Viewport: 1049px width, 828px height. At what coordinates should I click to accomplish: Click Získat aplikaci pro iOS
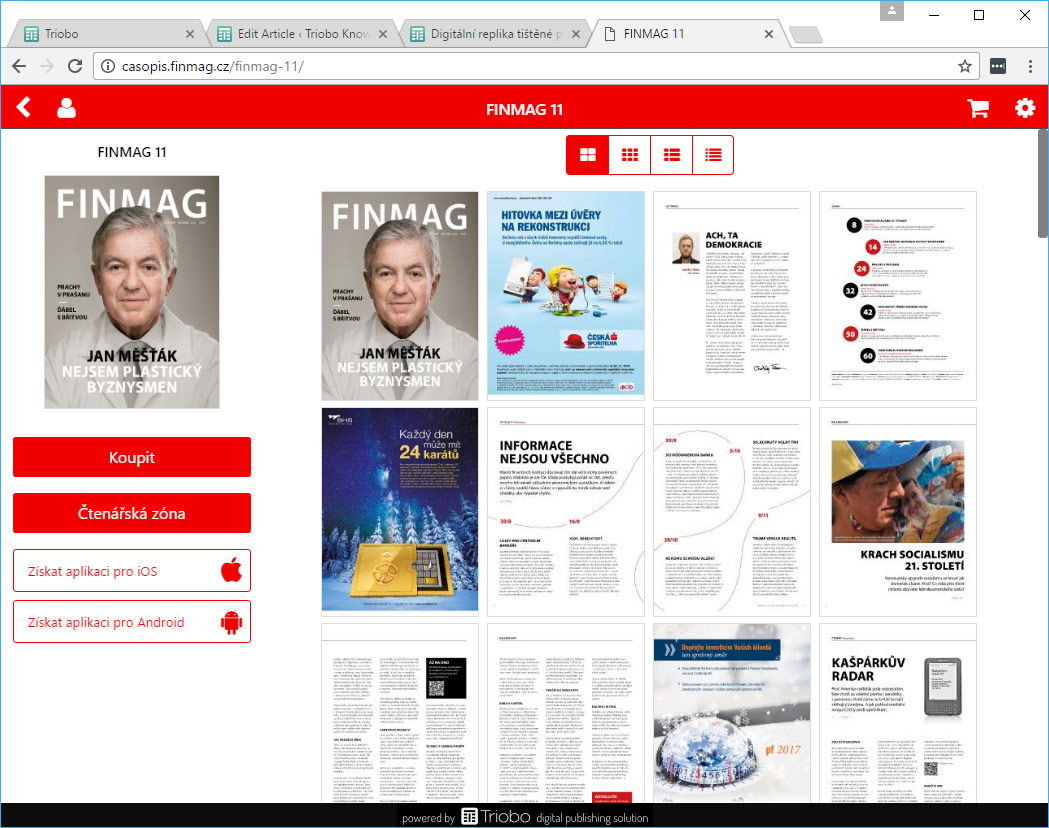click(132, 570)
